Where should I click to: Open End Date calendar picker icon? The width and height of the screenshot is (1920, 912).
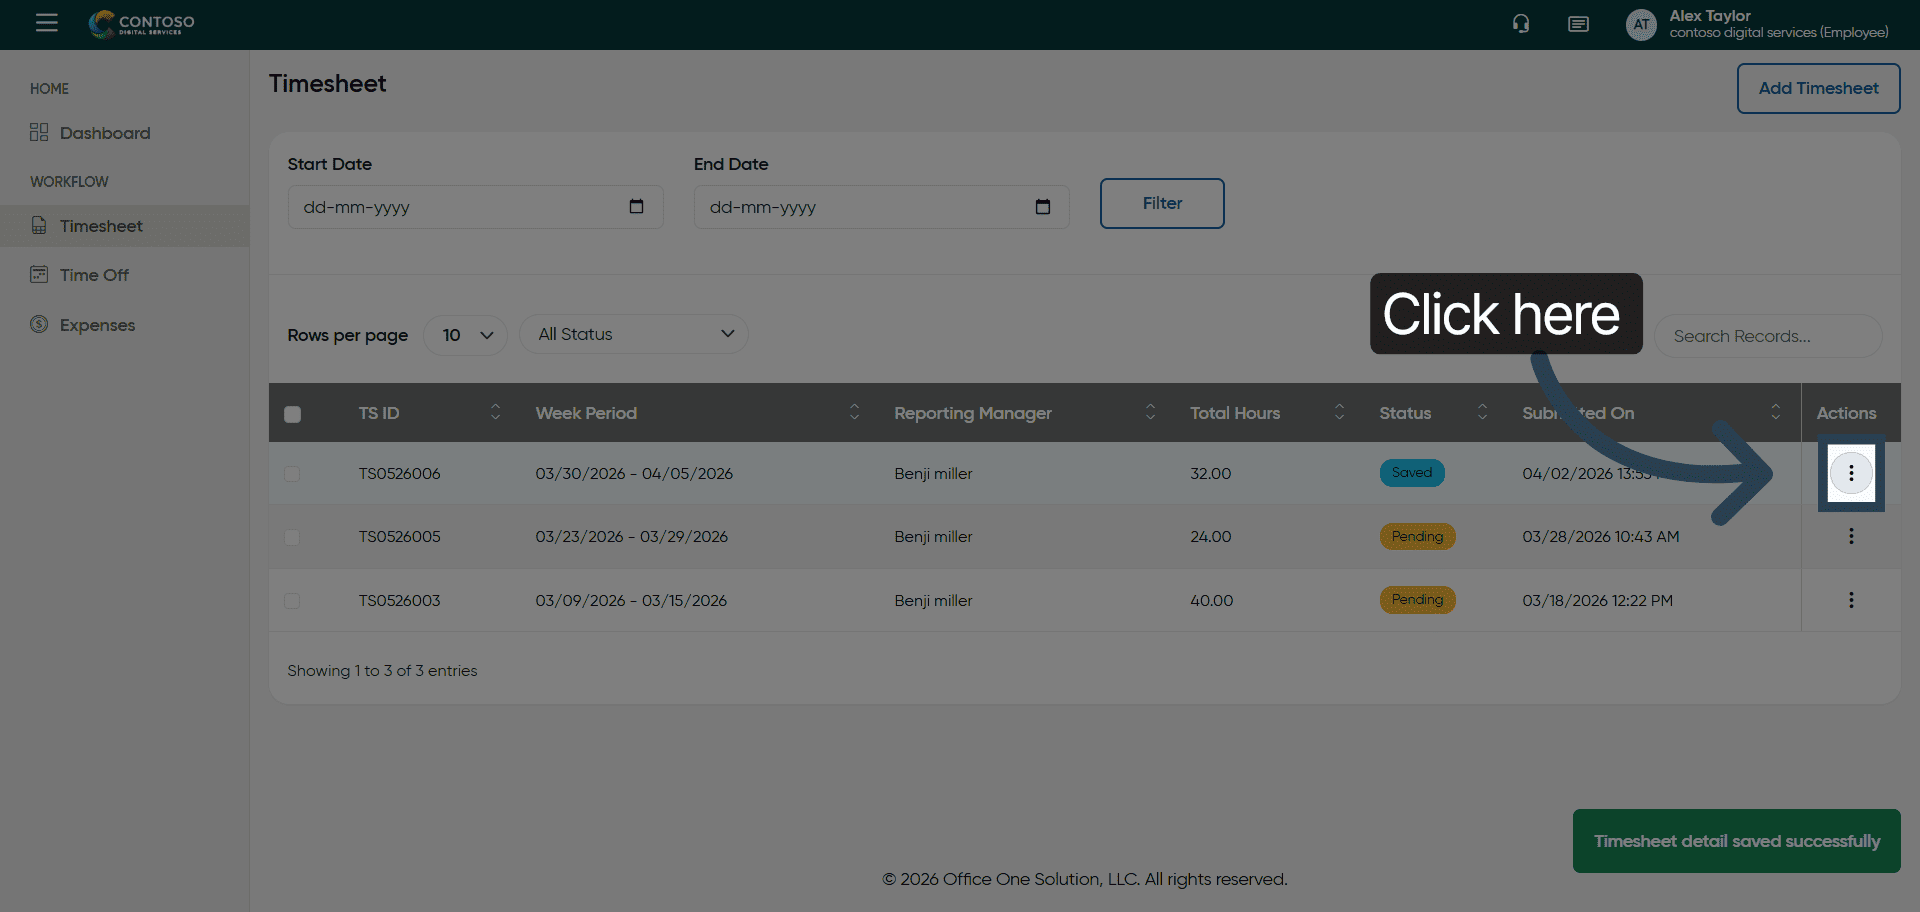(1042, 207)
